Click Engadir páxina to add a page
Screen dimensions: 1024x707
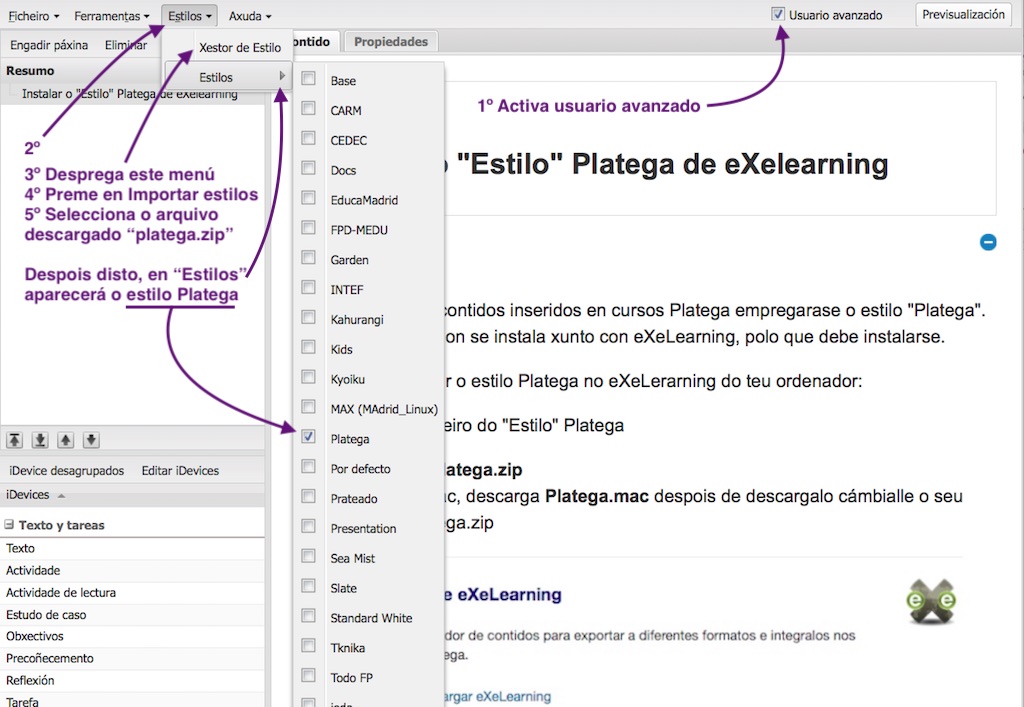click(x=47, y=45)
